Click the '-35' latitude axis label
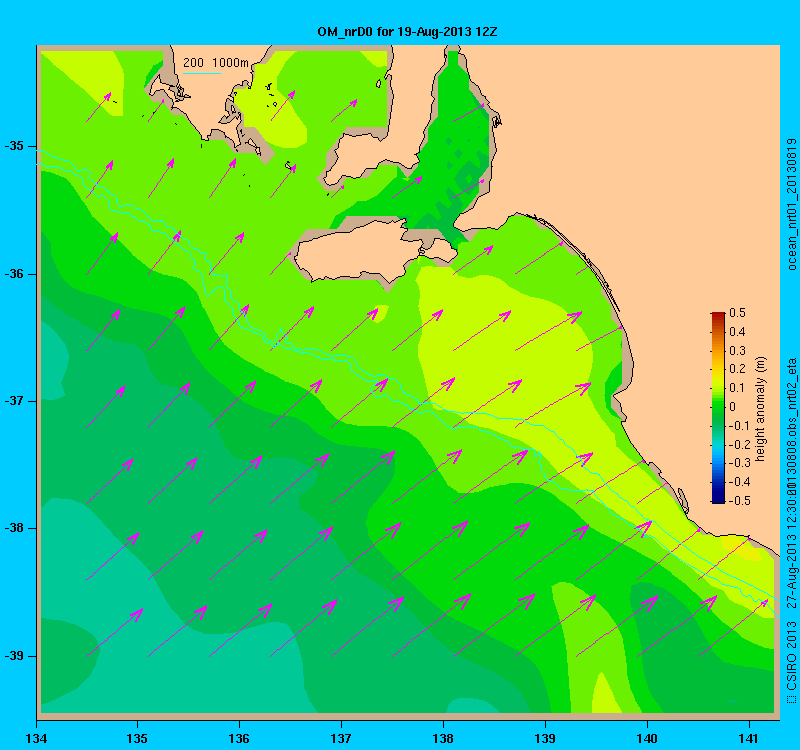The width and height of the screenshot is (800, 750). click(x=14, y=146)
